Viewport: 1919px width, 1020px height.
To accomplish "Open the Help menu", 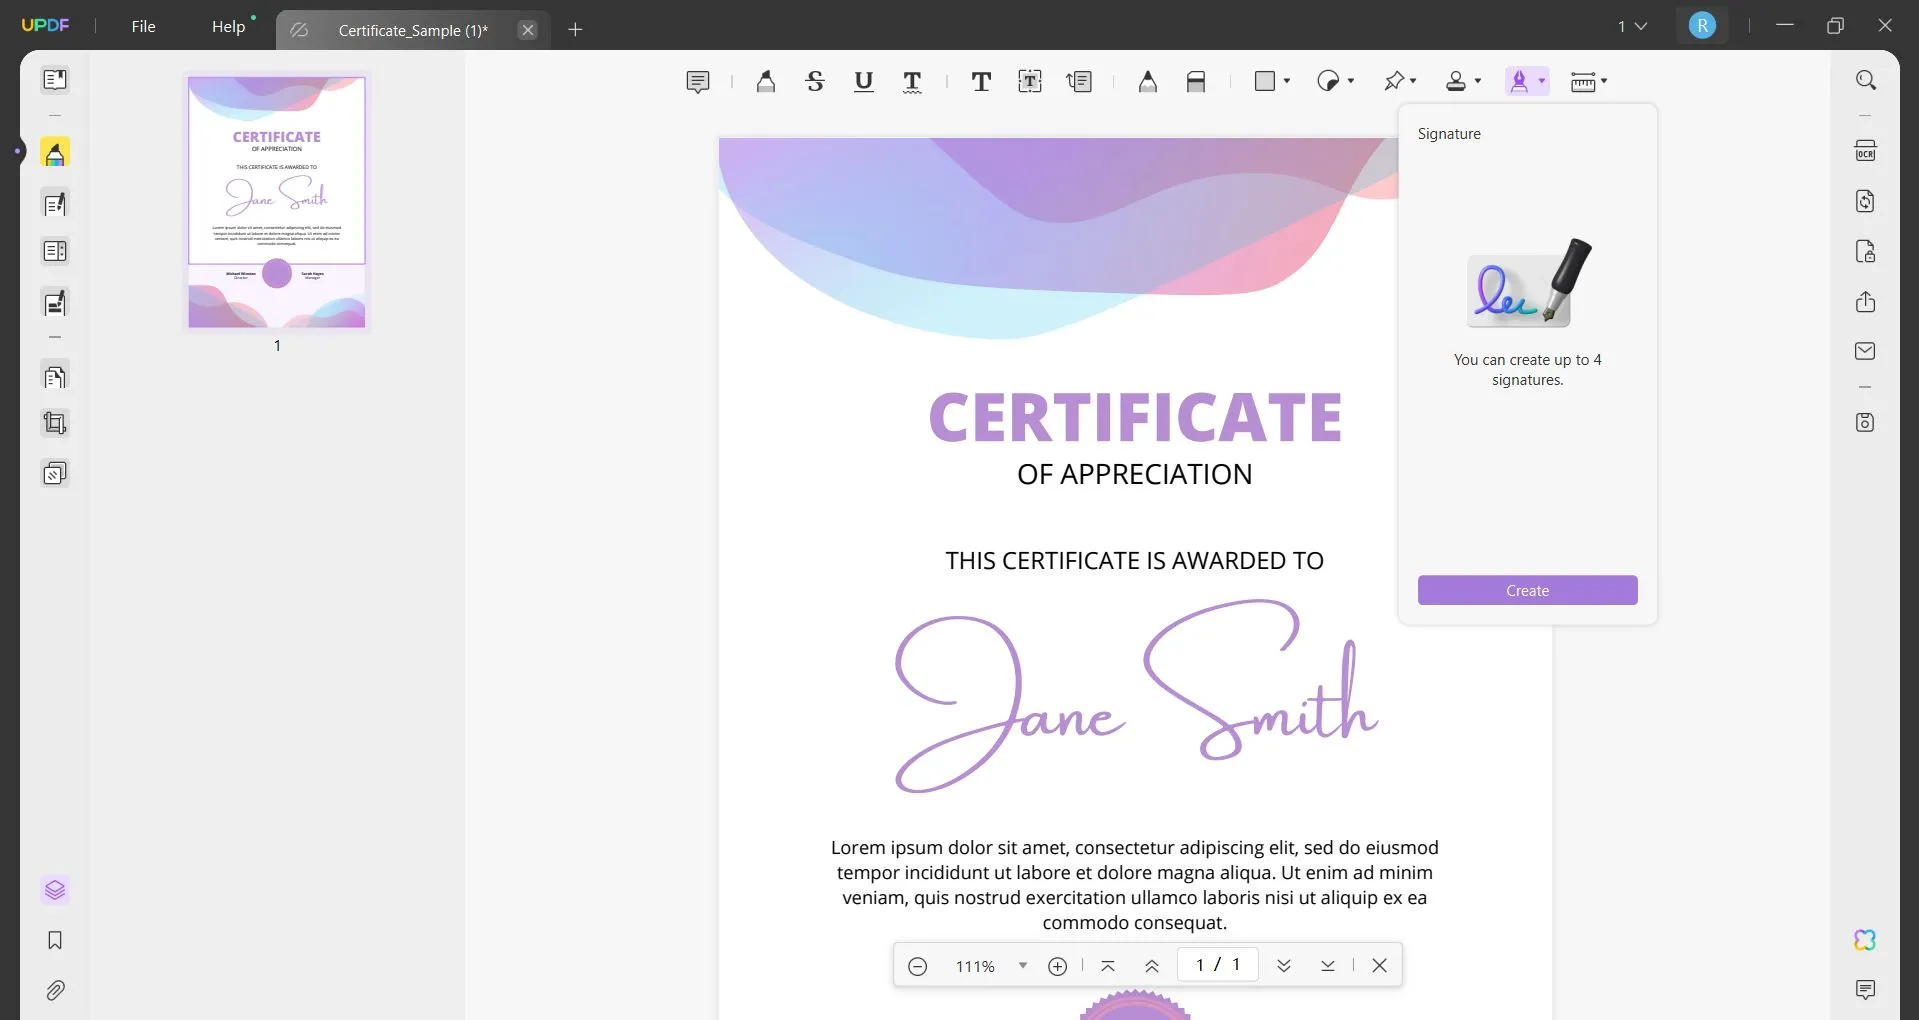I will (228, 26).
